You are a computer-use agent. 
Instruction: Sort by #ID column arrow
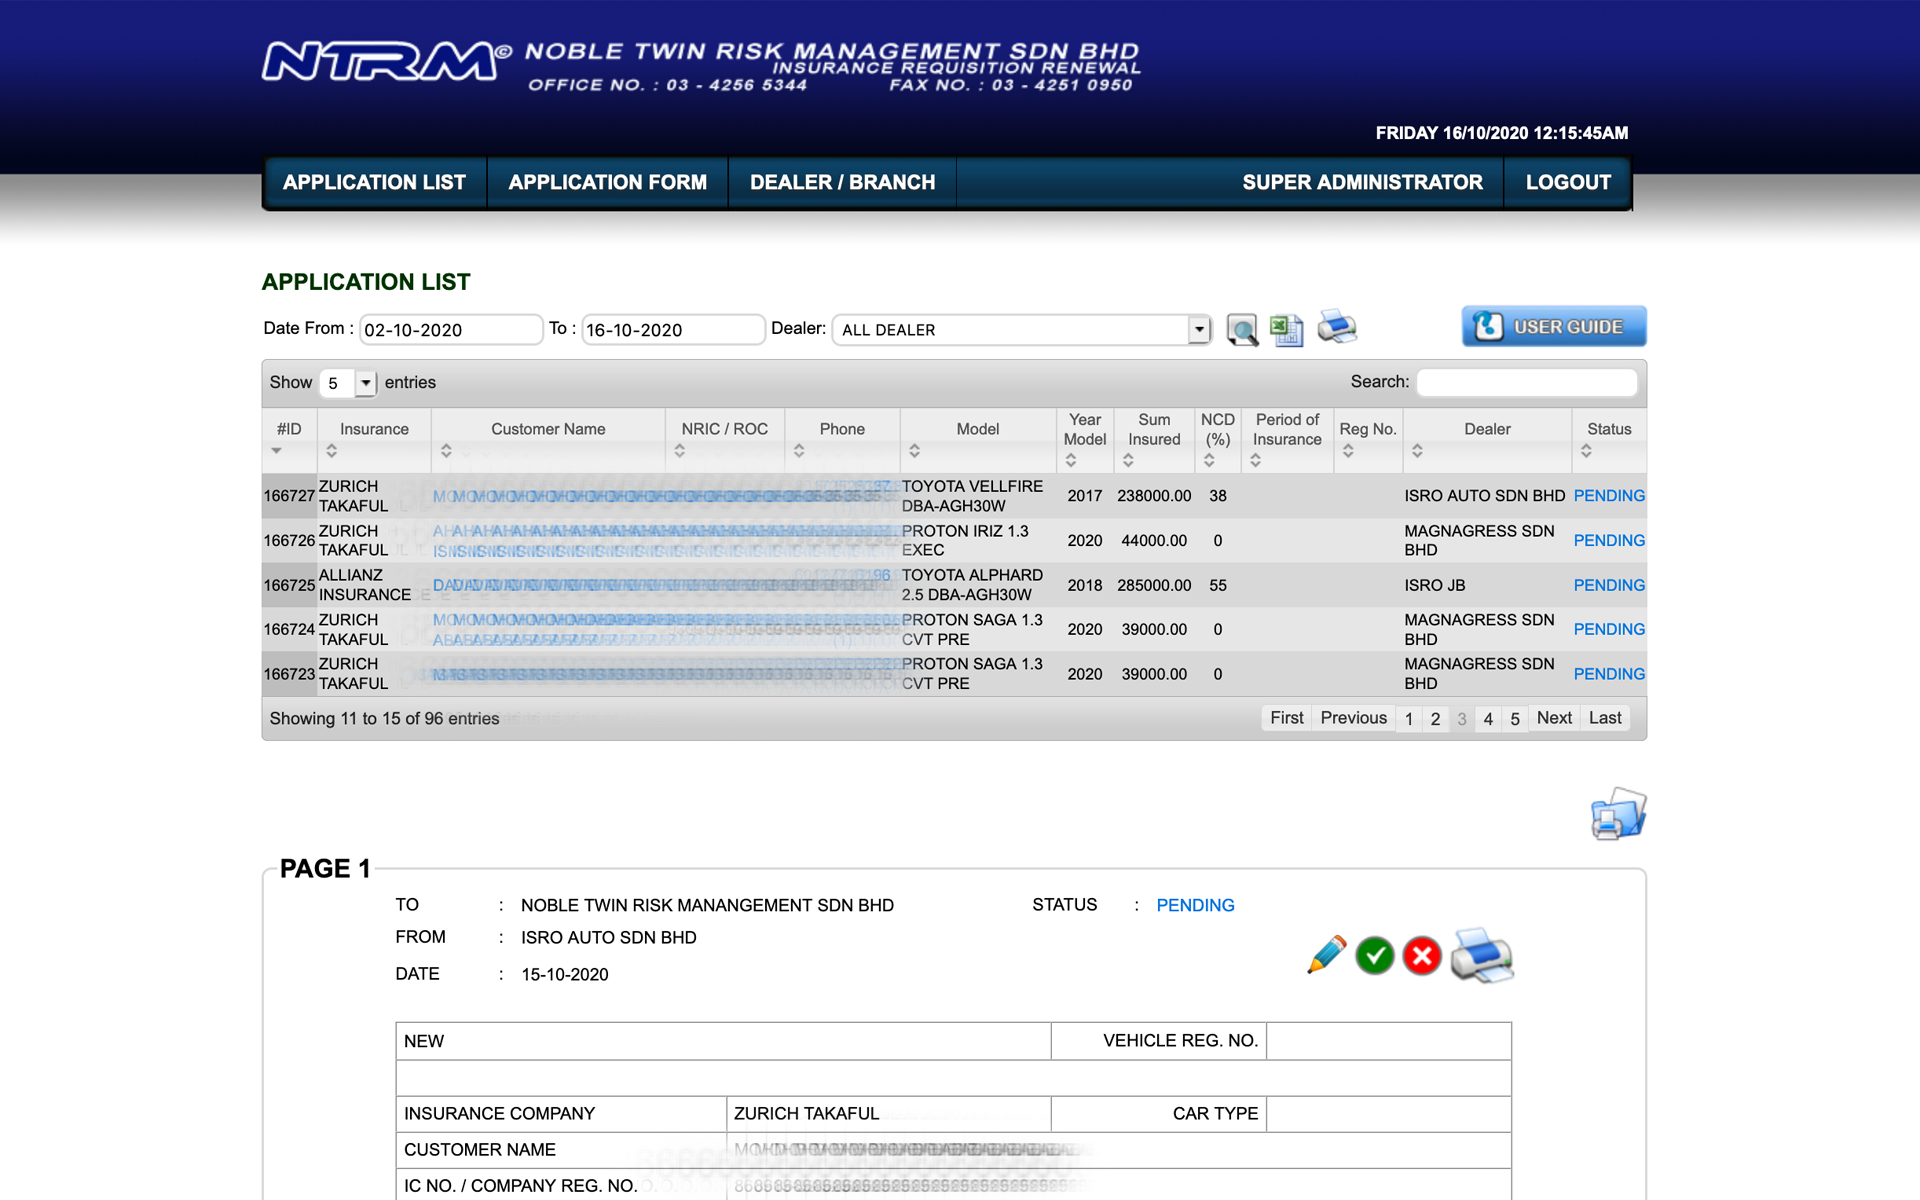[x=277, y=451]
